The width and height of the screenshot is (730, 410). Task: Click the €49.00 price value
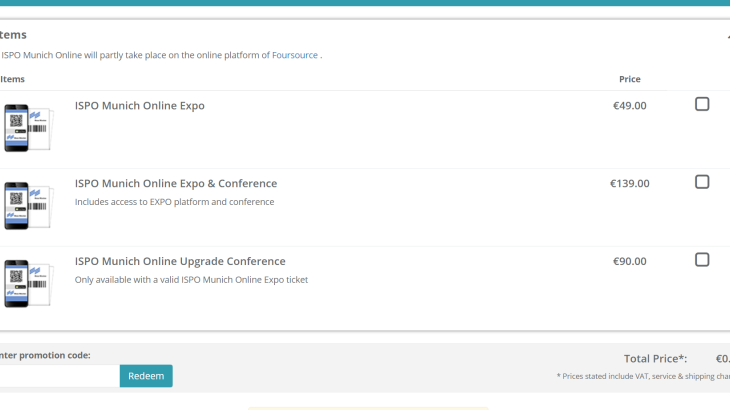coord(629,106)
